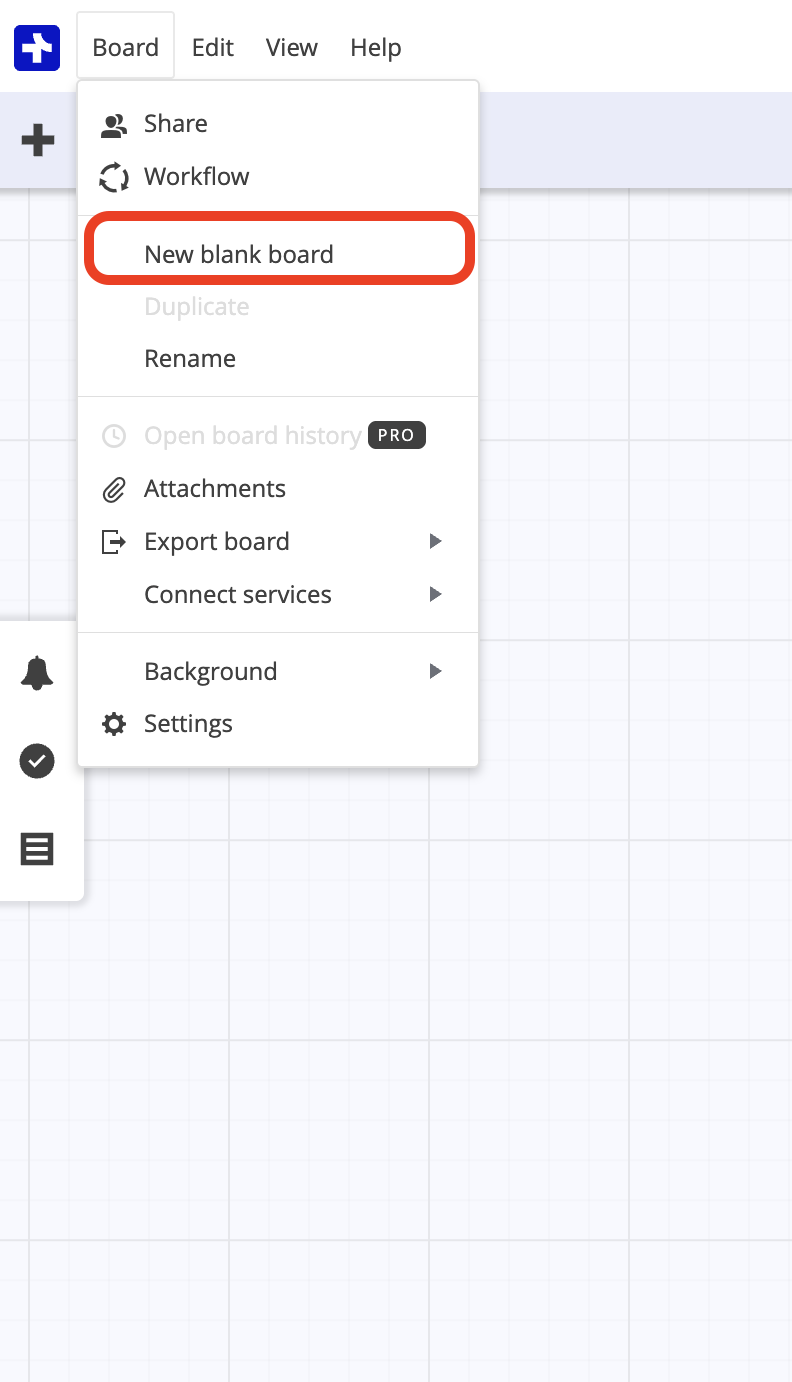Click the plus icon to add a new element
Screen dimensions: 792x1382
pos(37,140)
